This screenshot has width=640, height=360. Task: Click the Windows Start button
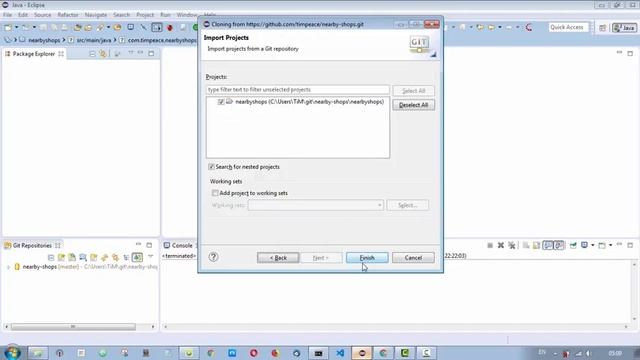[12, 352]
